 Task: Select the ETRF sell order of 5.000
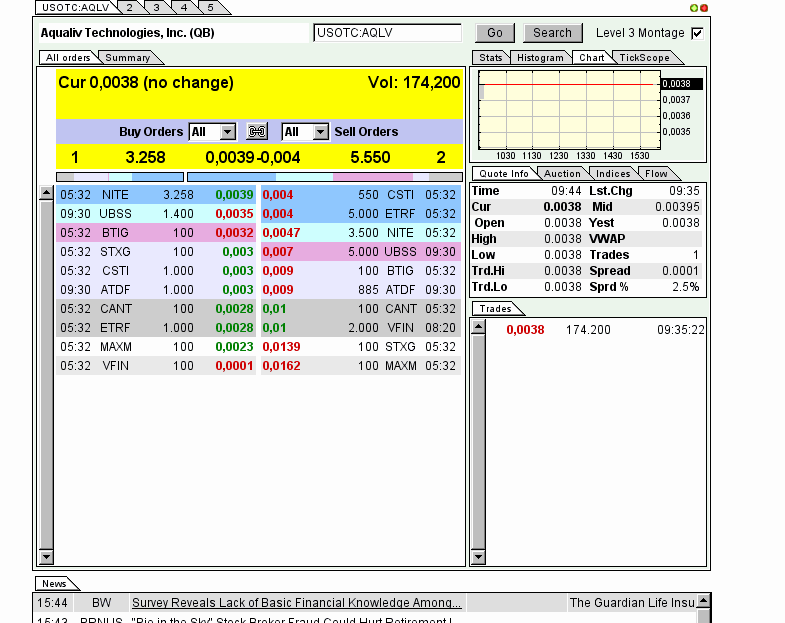(x=360, y=214)
